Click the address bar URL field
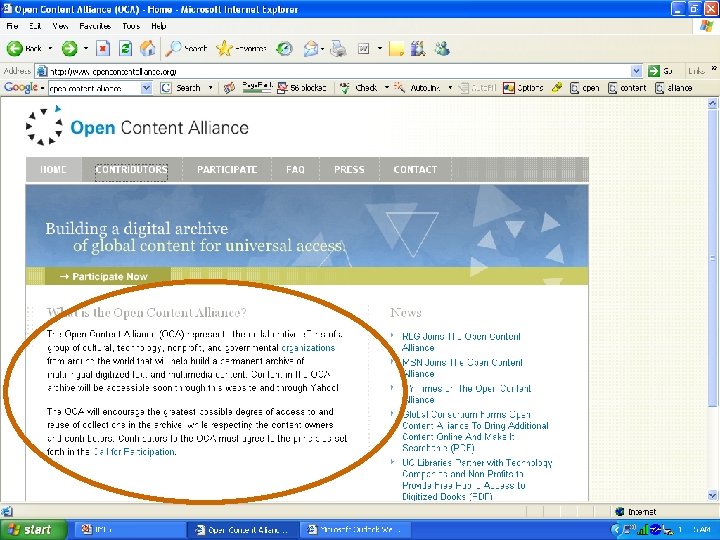 pos(339,71)
